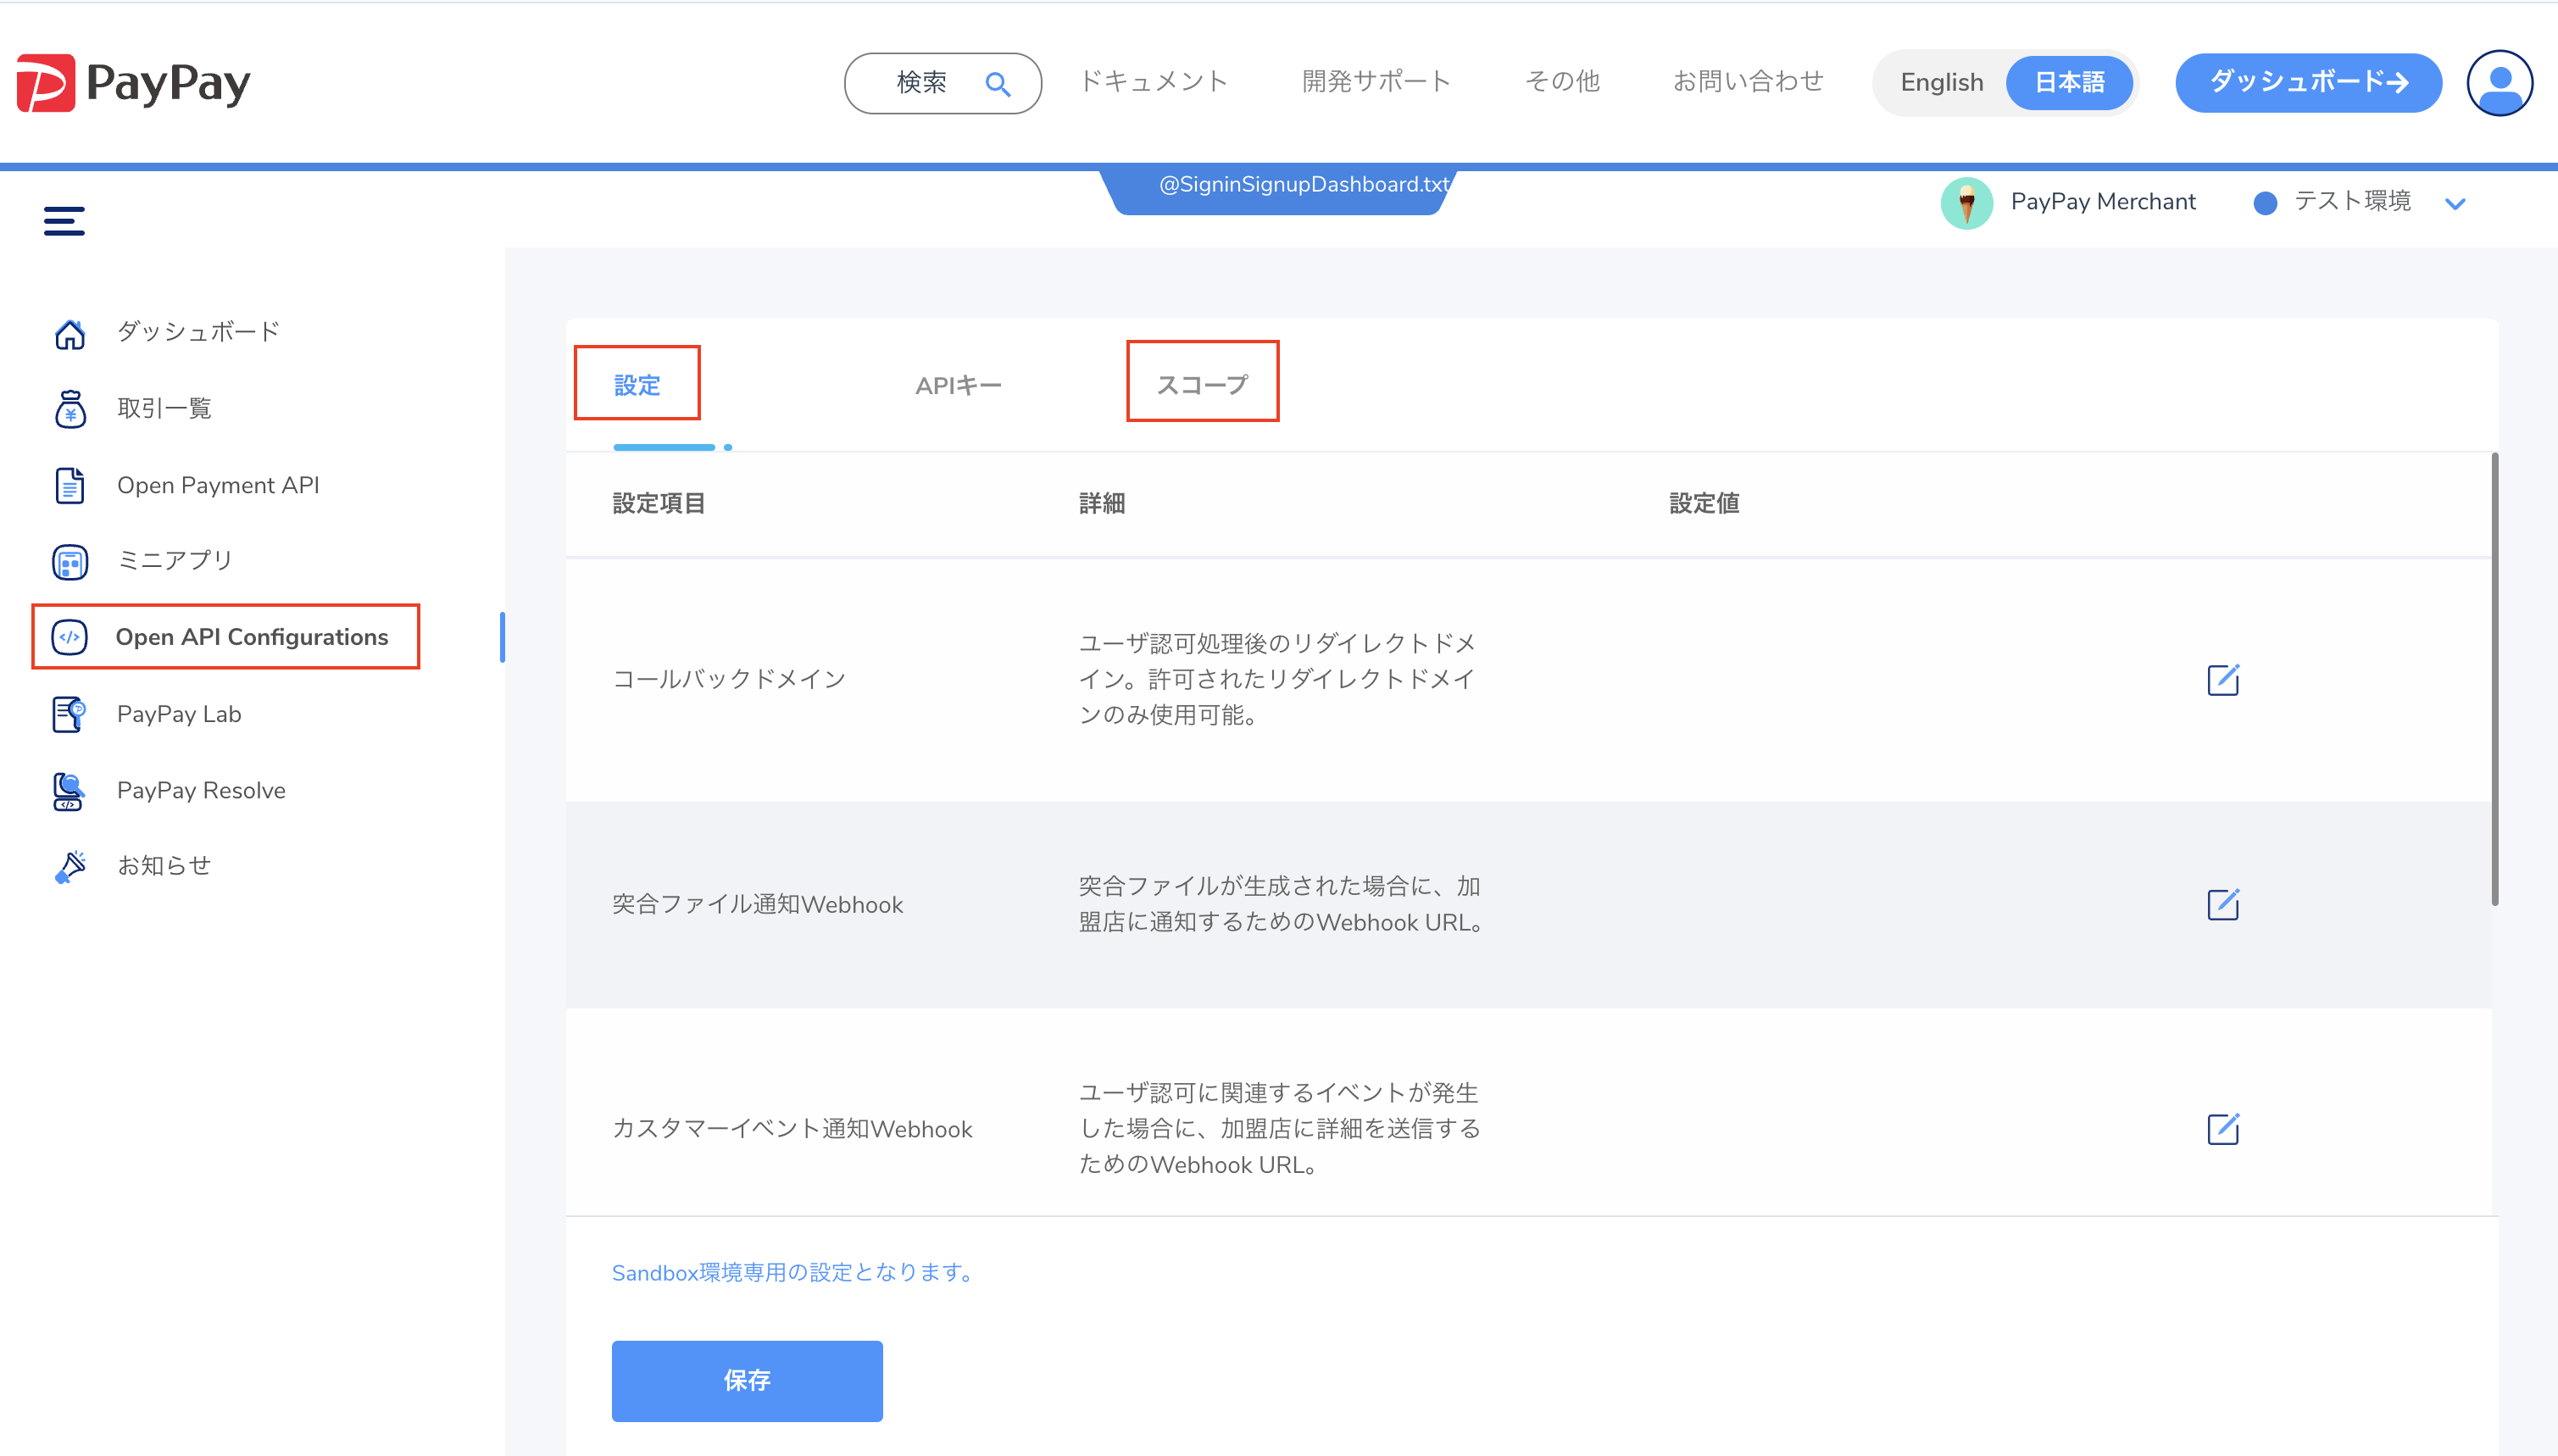Click the PayPay Merchant ice cream avatar
This screenshot has width=2558, height=1456.
1967,202
